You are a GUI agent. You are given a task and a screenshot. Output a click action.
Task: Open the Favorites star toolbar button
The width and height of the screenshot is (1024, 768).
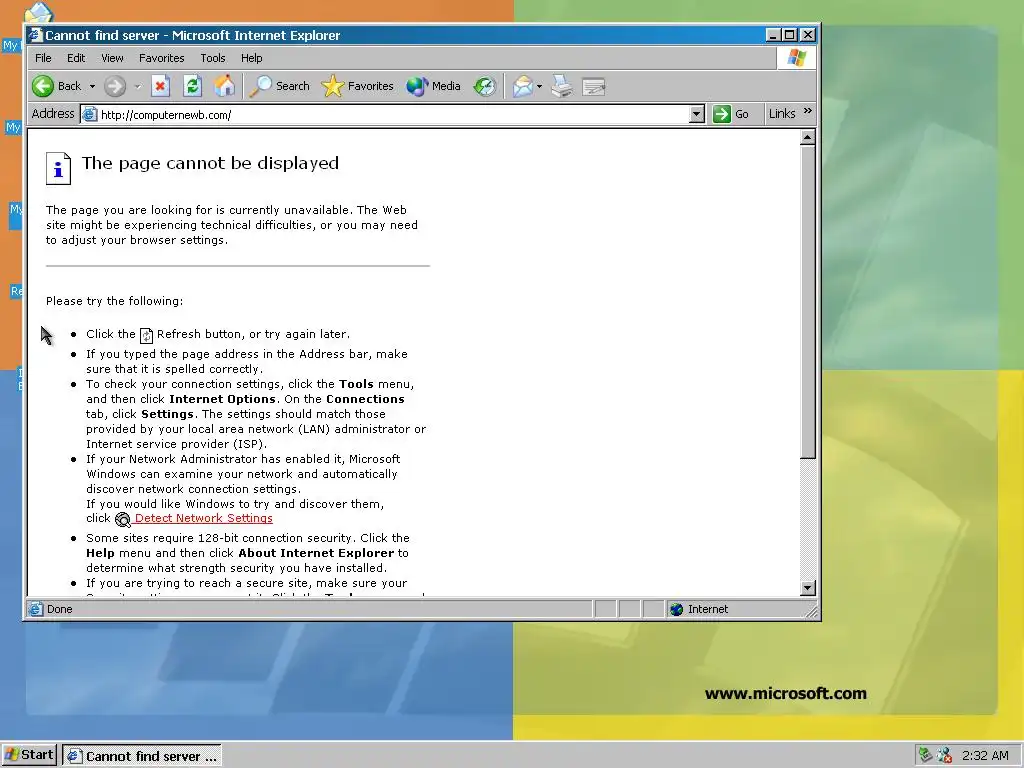click(358, 86)
